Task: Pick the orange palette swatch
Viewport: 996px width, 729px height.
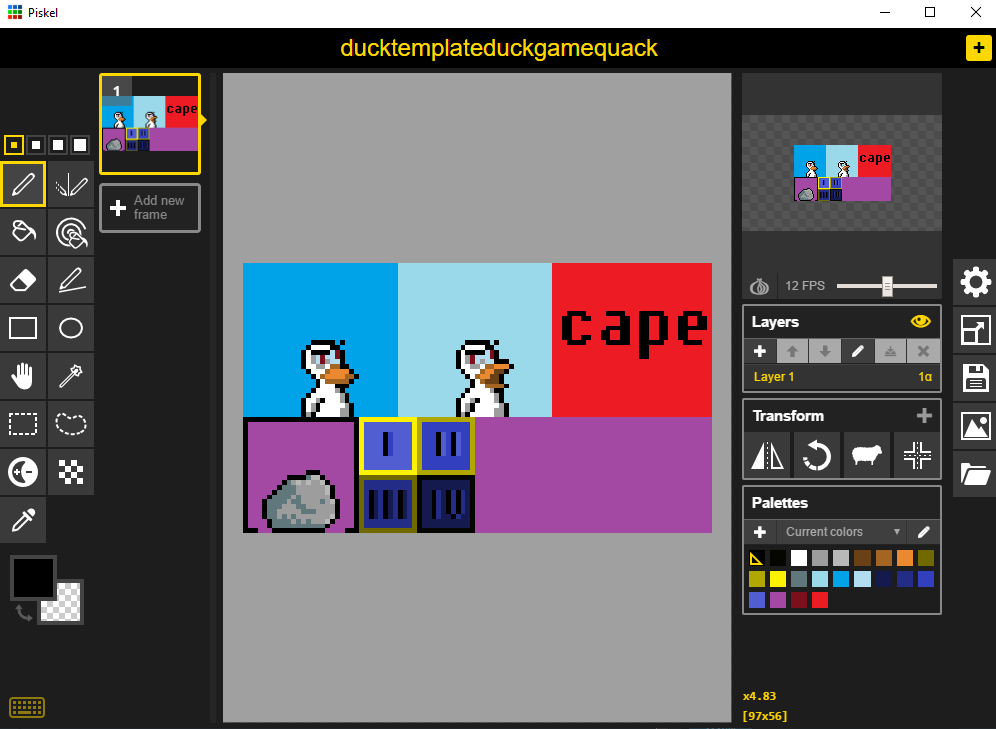Action: (x=905, y=558)
